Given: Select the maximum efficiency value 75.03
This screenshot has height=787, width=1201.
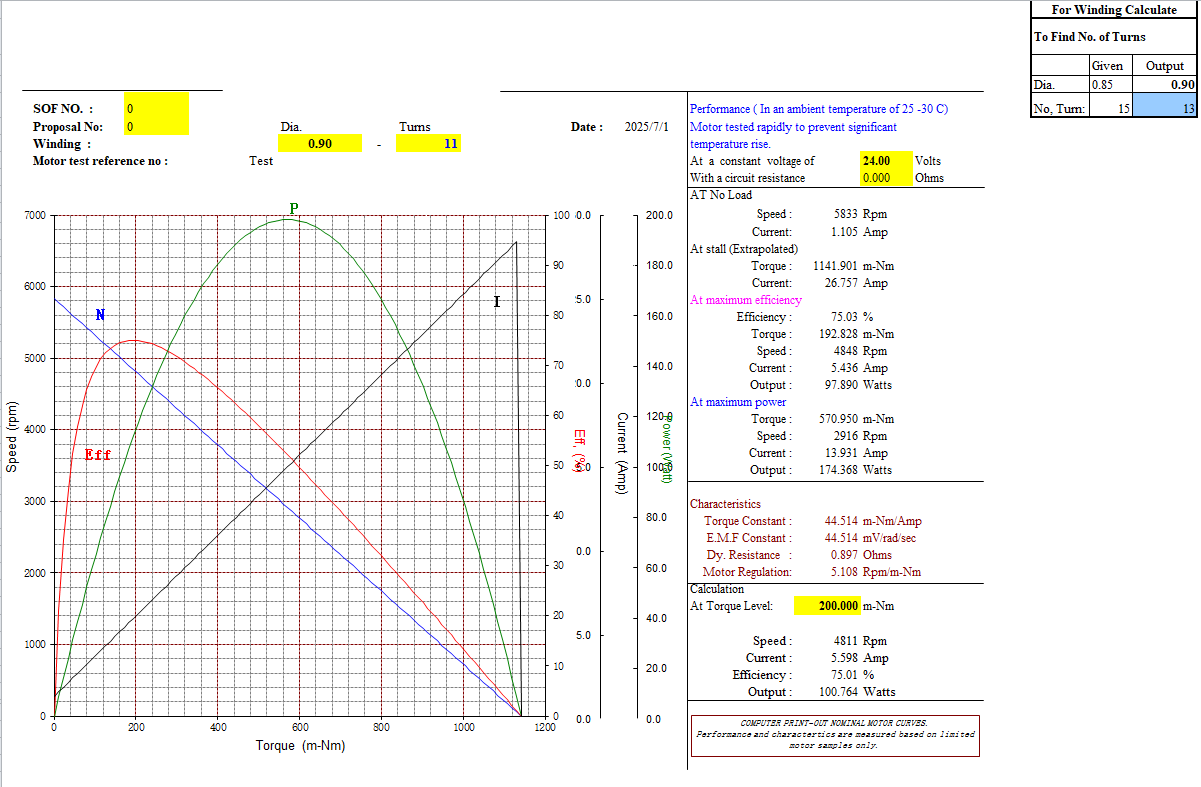Looking at the screenshot, I should coord(845,317).
